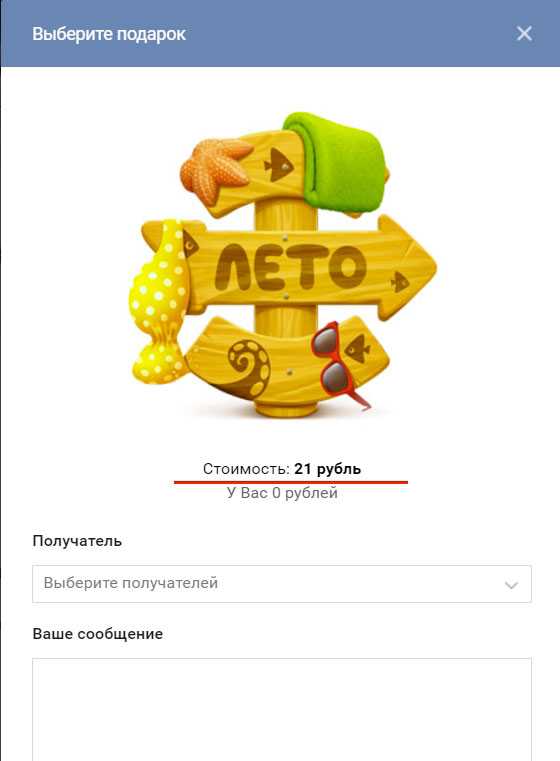Click the fish symbol on the top arrow

[279, 165]
